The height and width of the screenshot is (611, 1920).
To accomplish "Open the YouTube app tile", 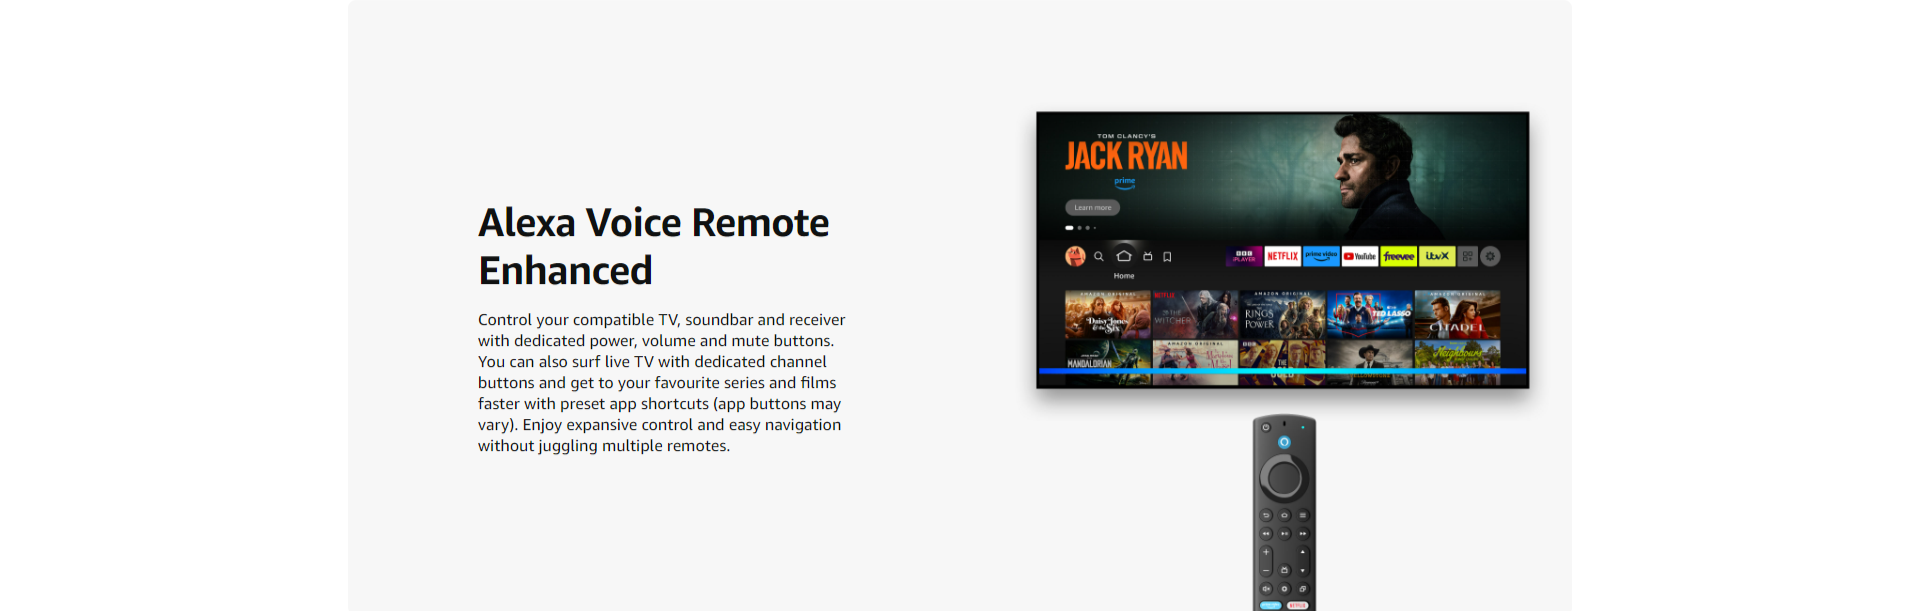I will [1360, 257].
